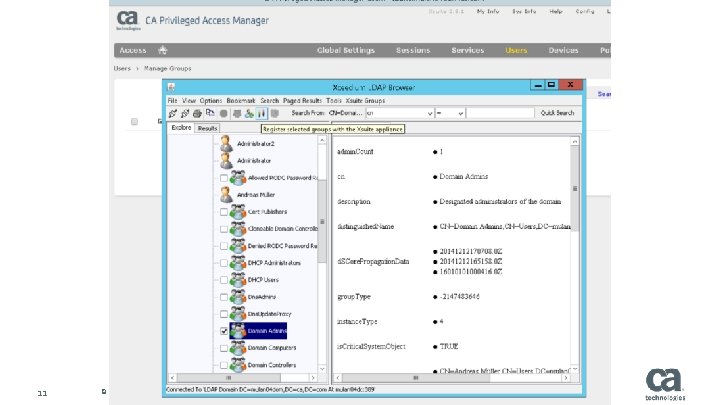Click tree panel scroll left arrow
This screenshot has height=405, width=720.
pyautogui.click(x=172, y=378)
